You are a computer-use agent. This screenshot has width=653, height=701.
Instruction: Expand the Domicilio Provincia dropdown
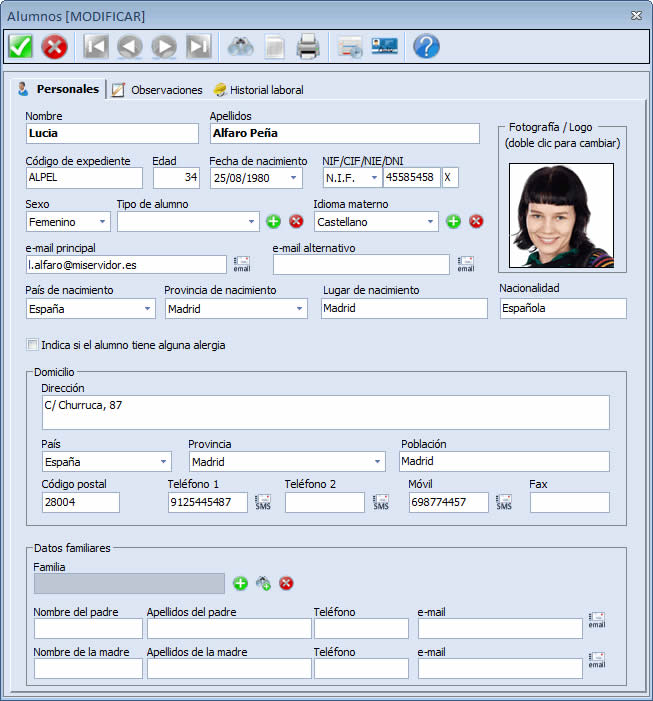click(378, 462)
